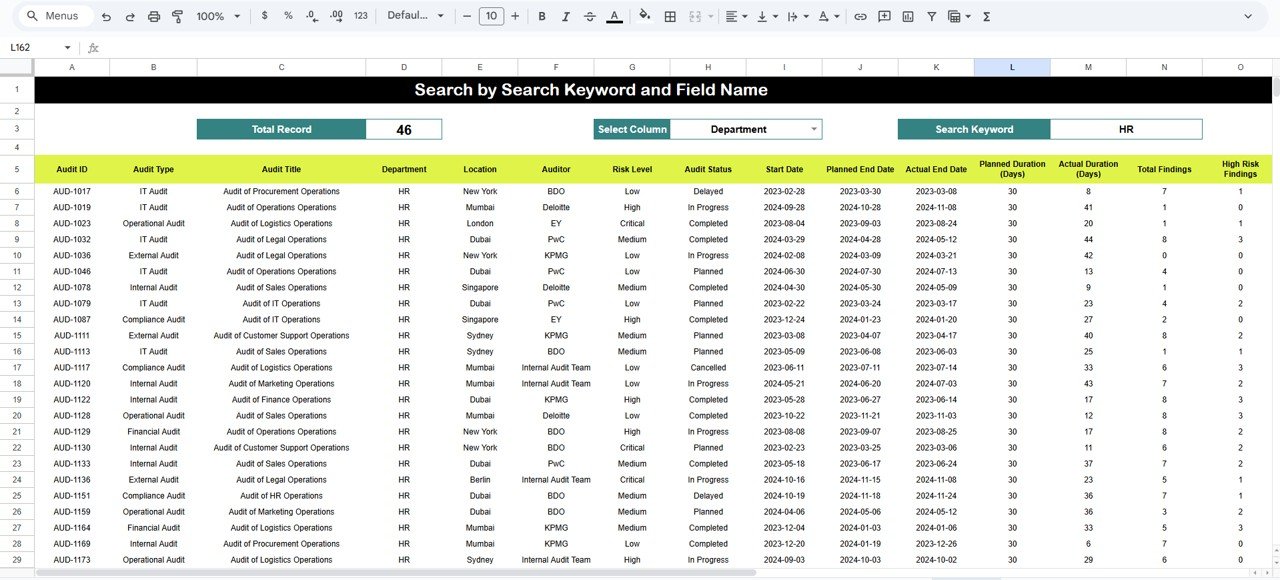Insert a link
The image size is (1280, 580).
click(x=860, y=16)
